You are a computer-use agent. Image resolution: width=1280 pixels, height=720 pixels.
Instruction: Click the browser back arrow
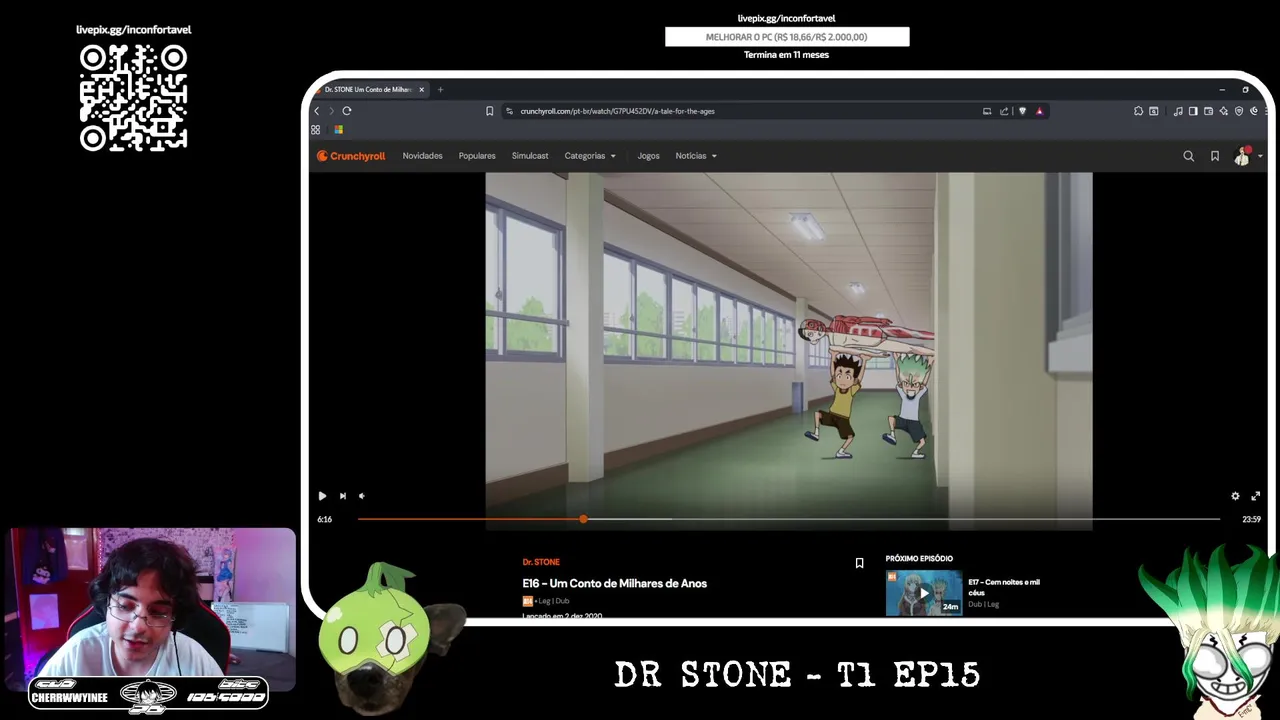[x=317, y=111]
